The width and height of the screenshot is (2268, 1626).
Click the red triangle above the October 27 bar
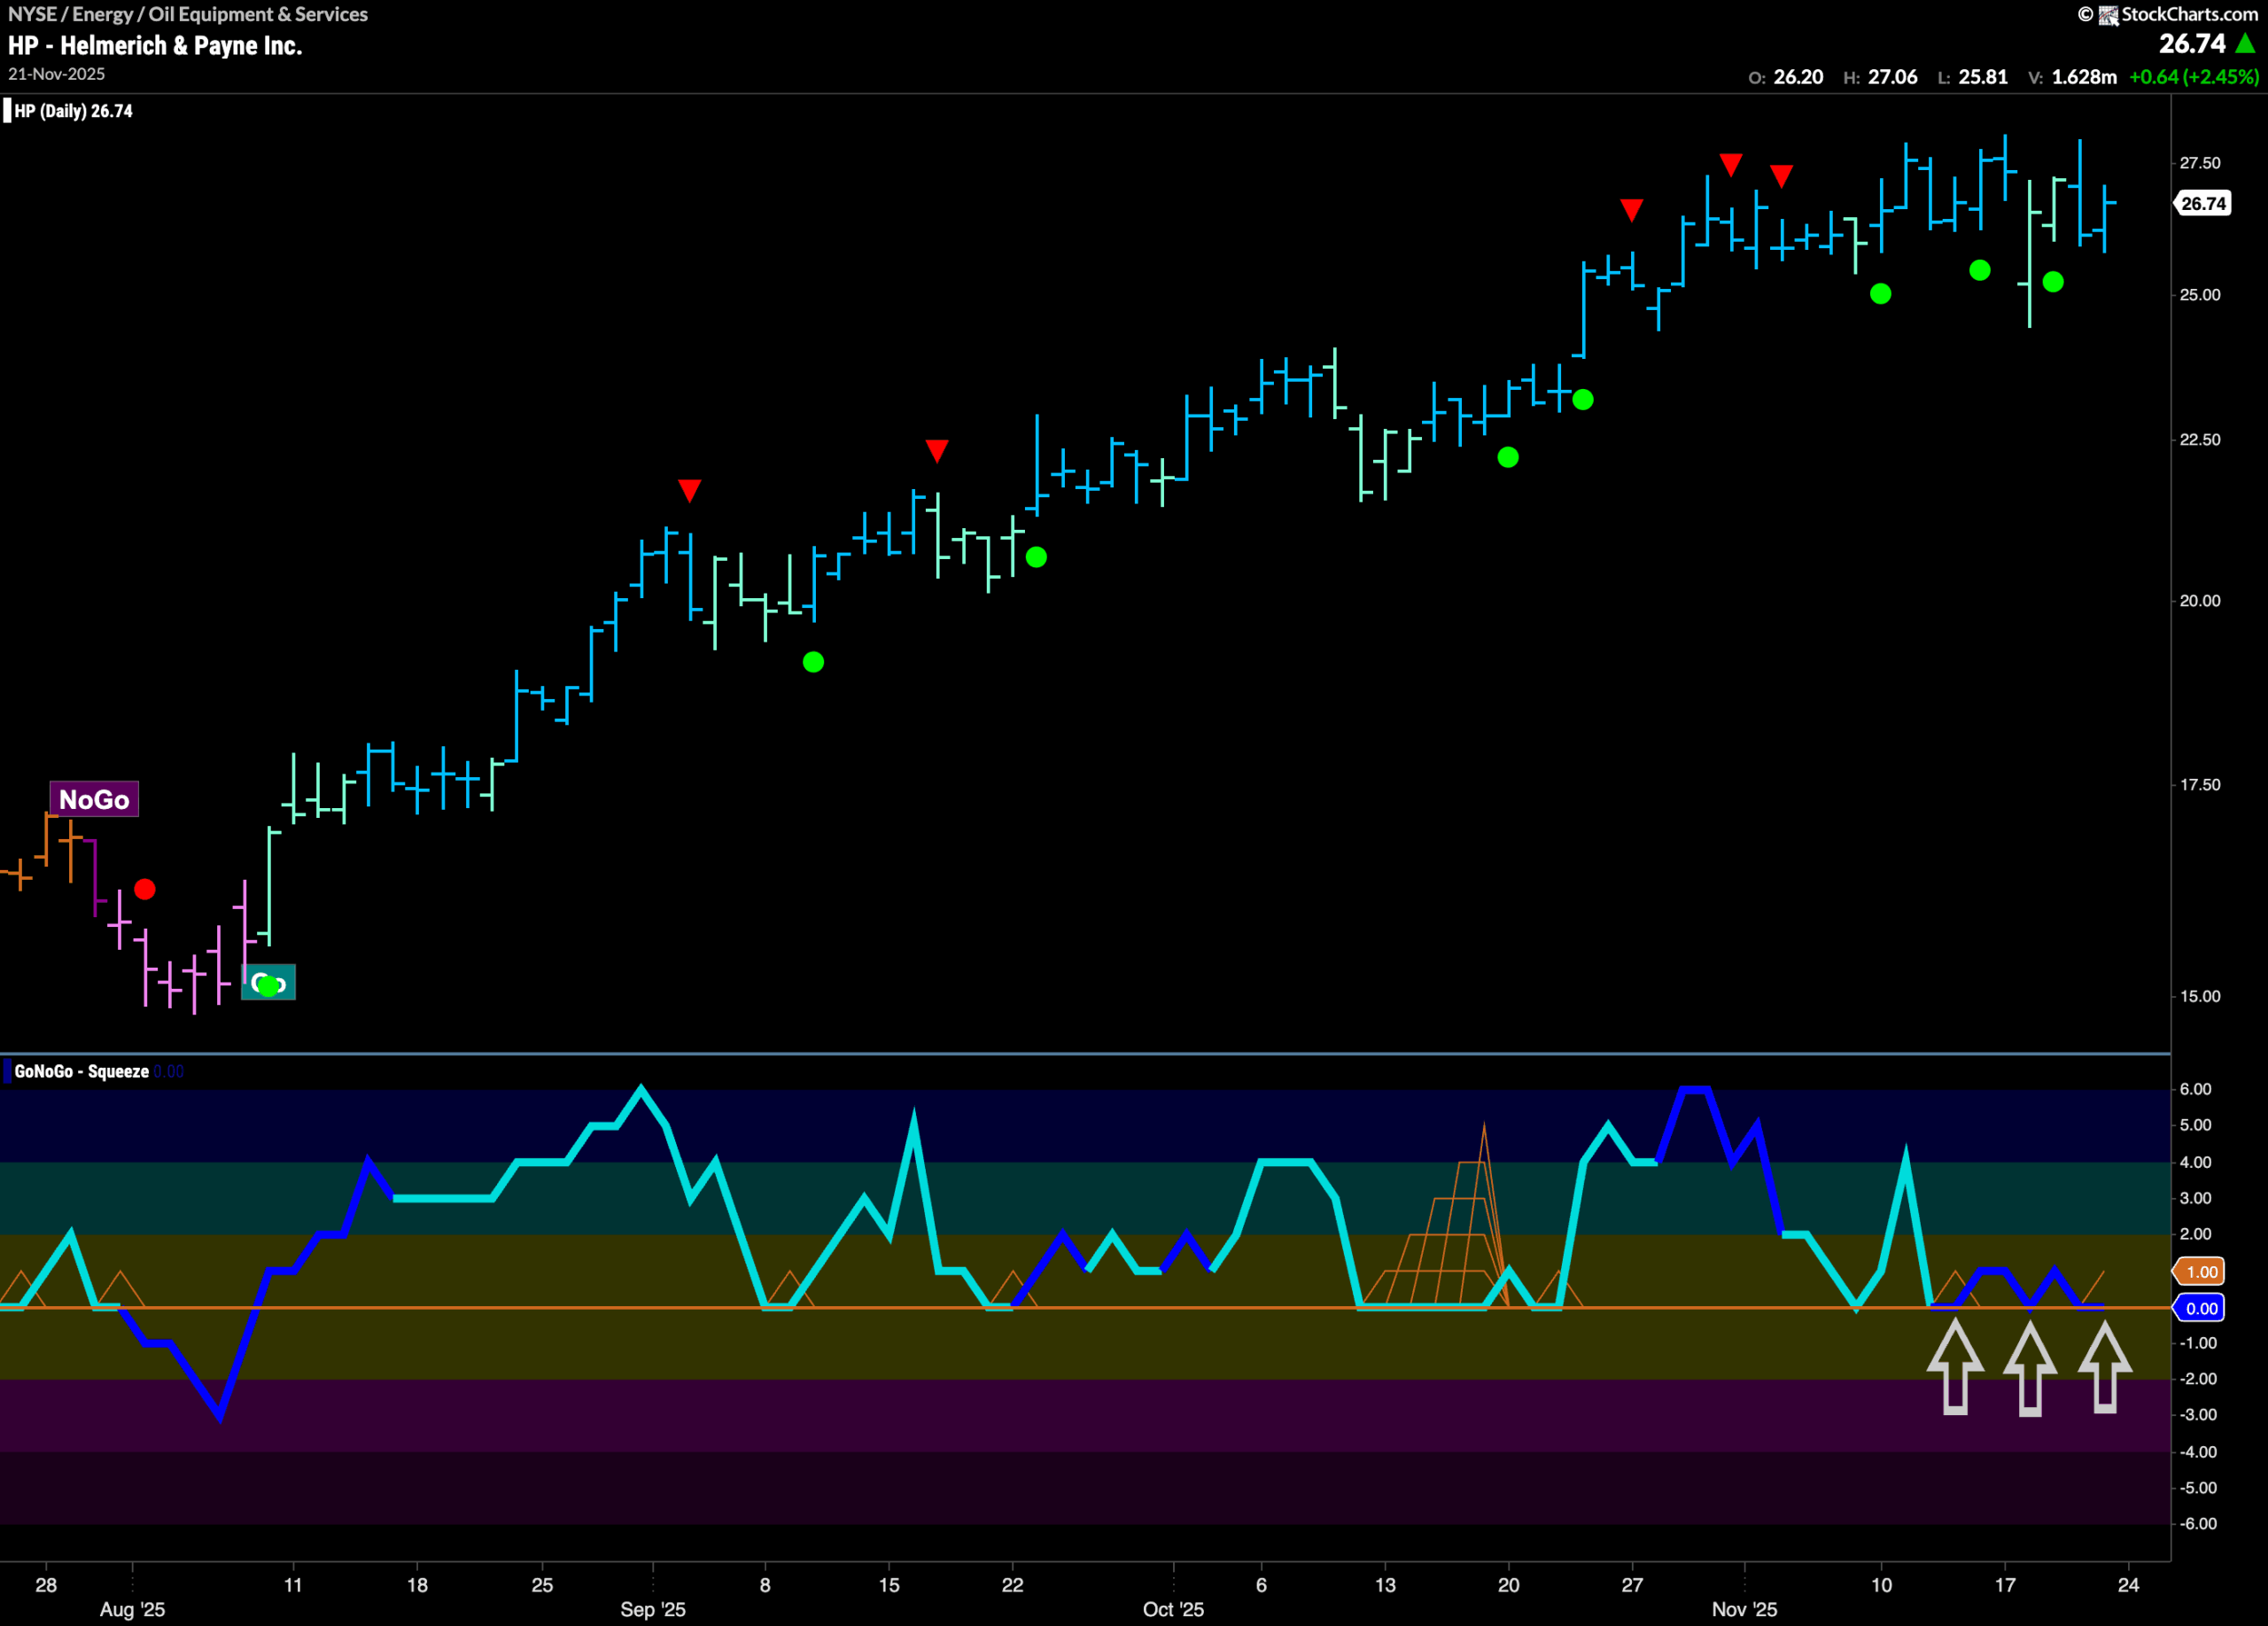pos(1631,210)
